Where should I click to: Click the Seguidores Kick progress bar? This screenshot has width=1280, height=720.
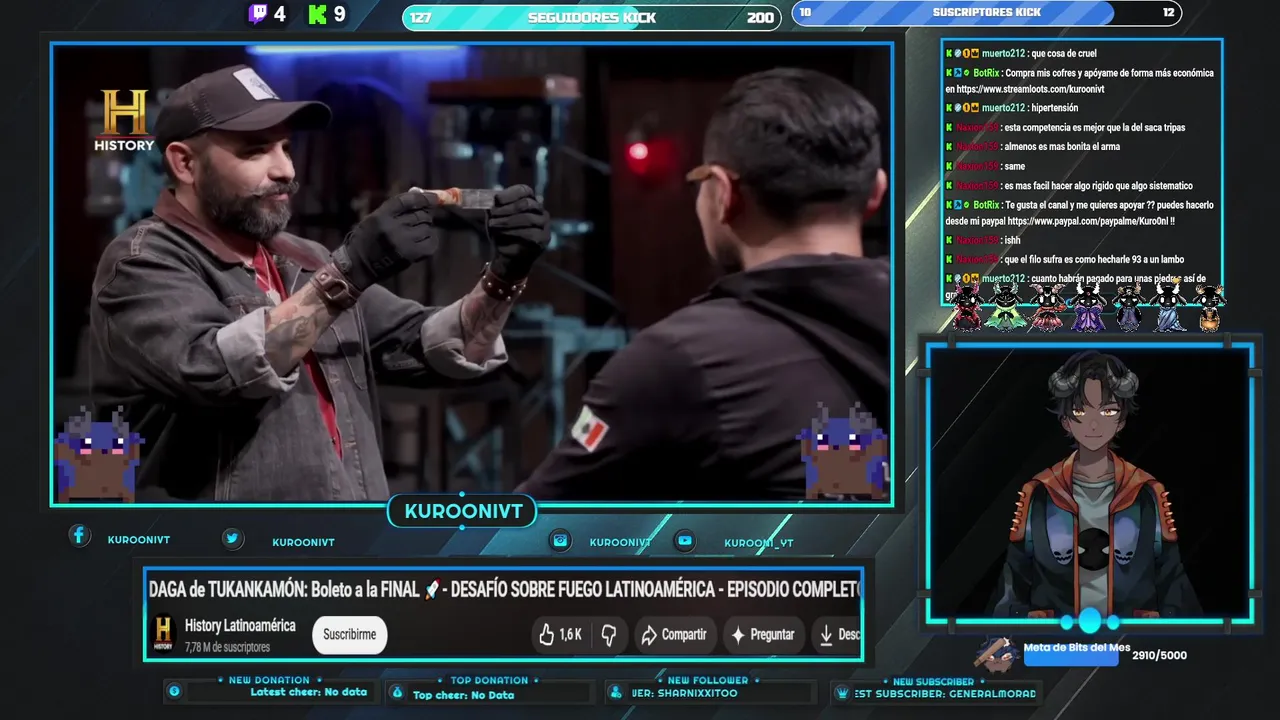click(x=592, y=17)
